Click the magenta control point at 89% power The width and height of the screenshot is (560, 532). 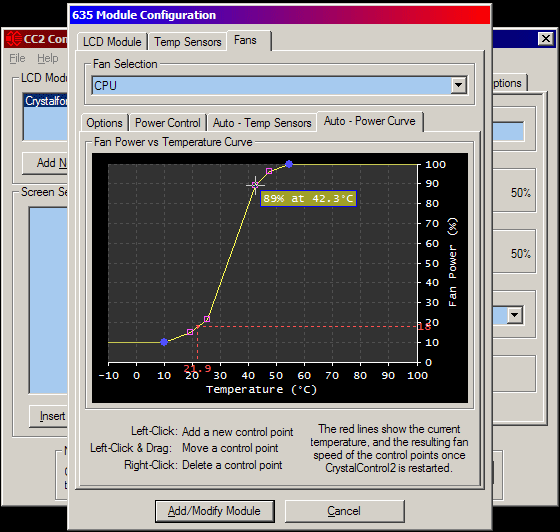(x=255, y=185)
